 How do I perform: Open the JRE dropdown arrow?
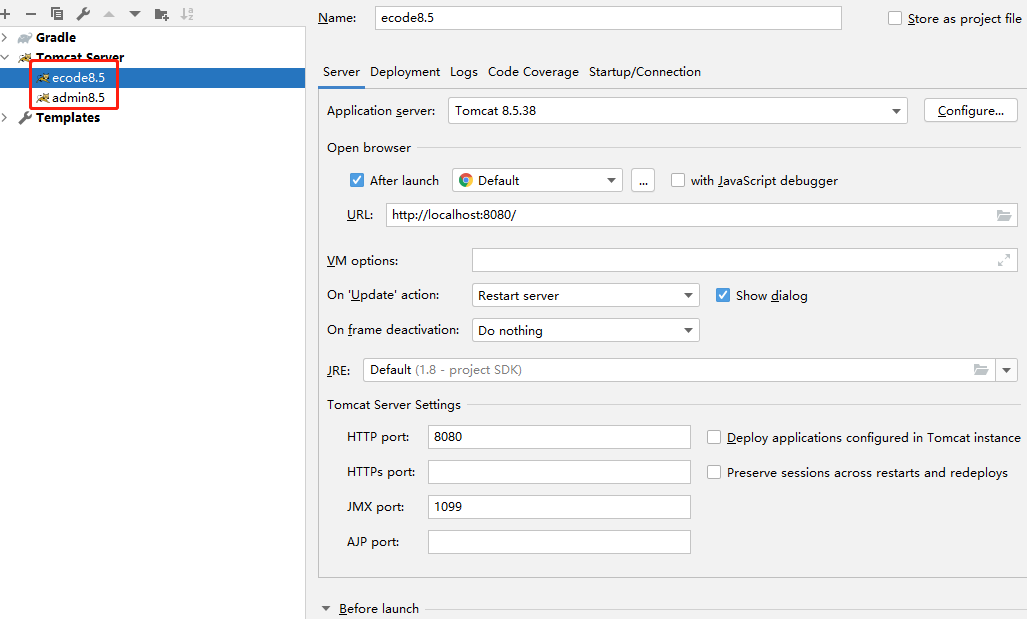click(x=1006, y=370)
